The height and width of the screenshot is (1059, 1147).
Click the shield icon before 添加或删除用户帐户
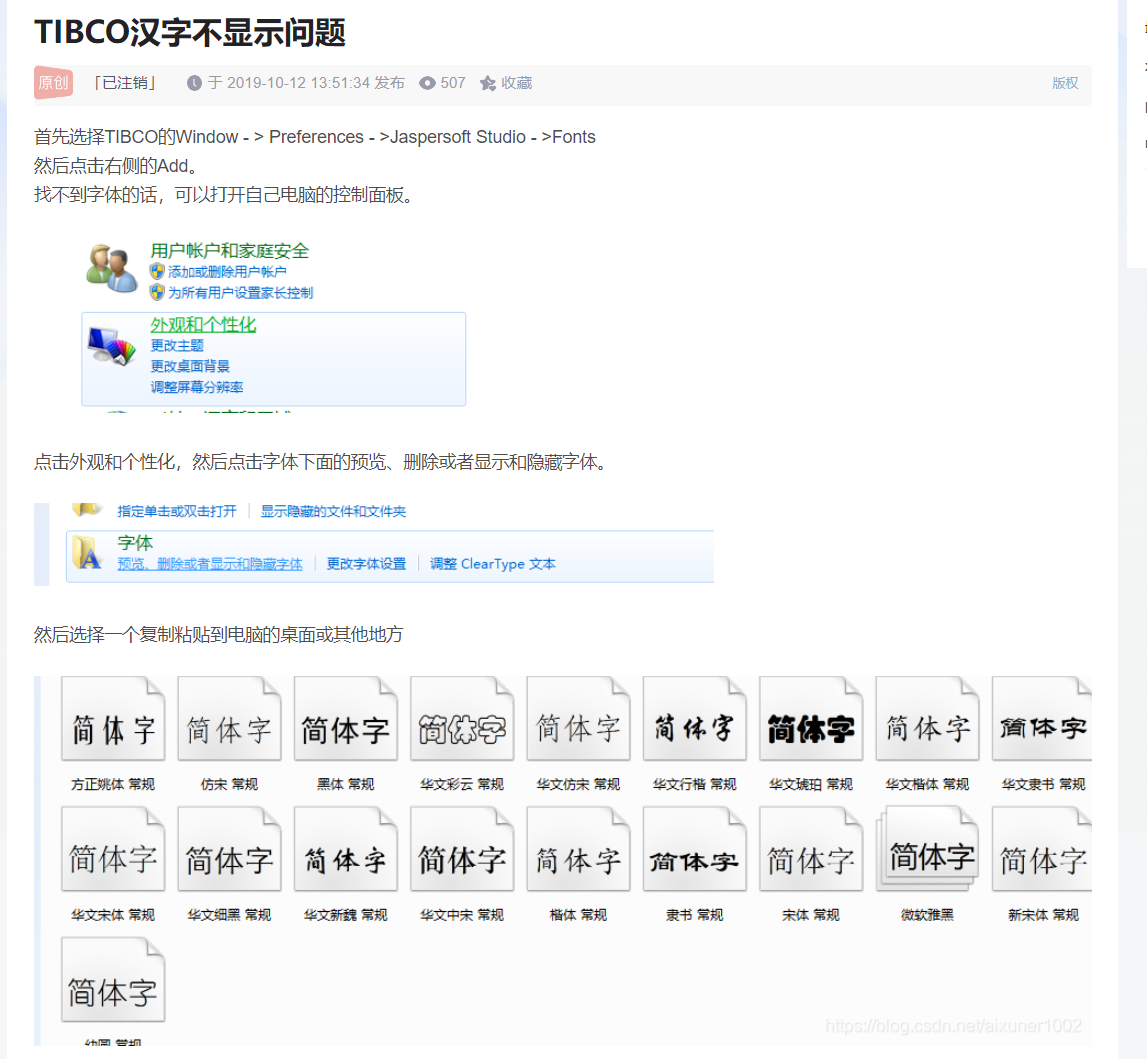pyautogui.click(x=157, y=272)
